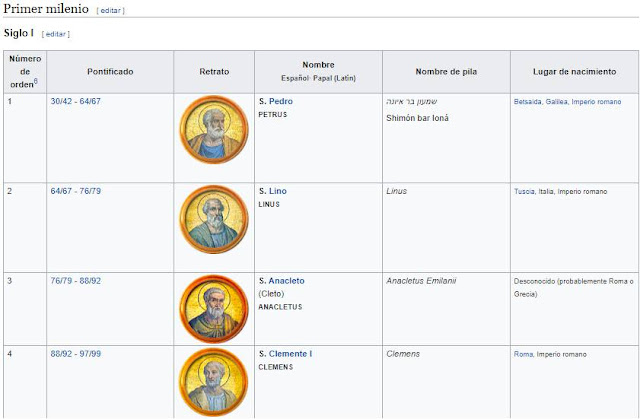Click the editar link beside Siglo I
The image size is (640, 419).
[56, 34]
